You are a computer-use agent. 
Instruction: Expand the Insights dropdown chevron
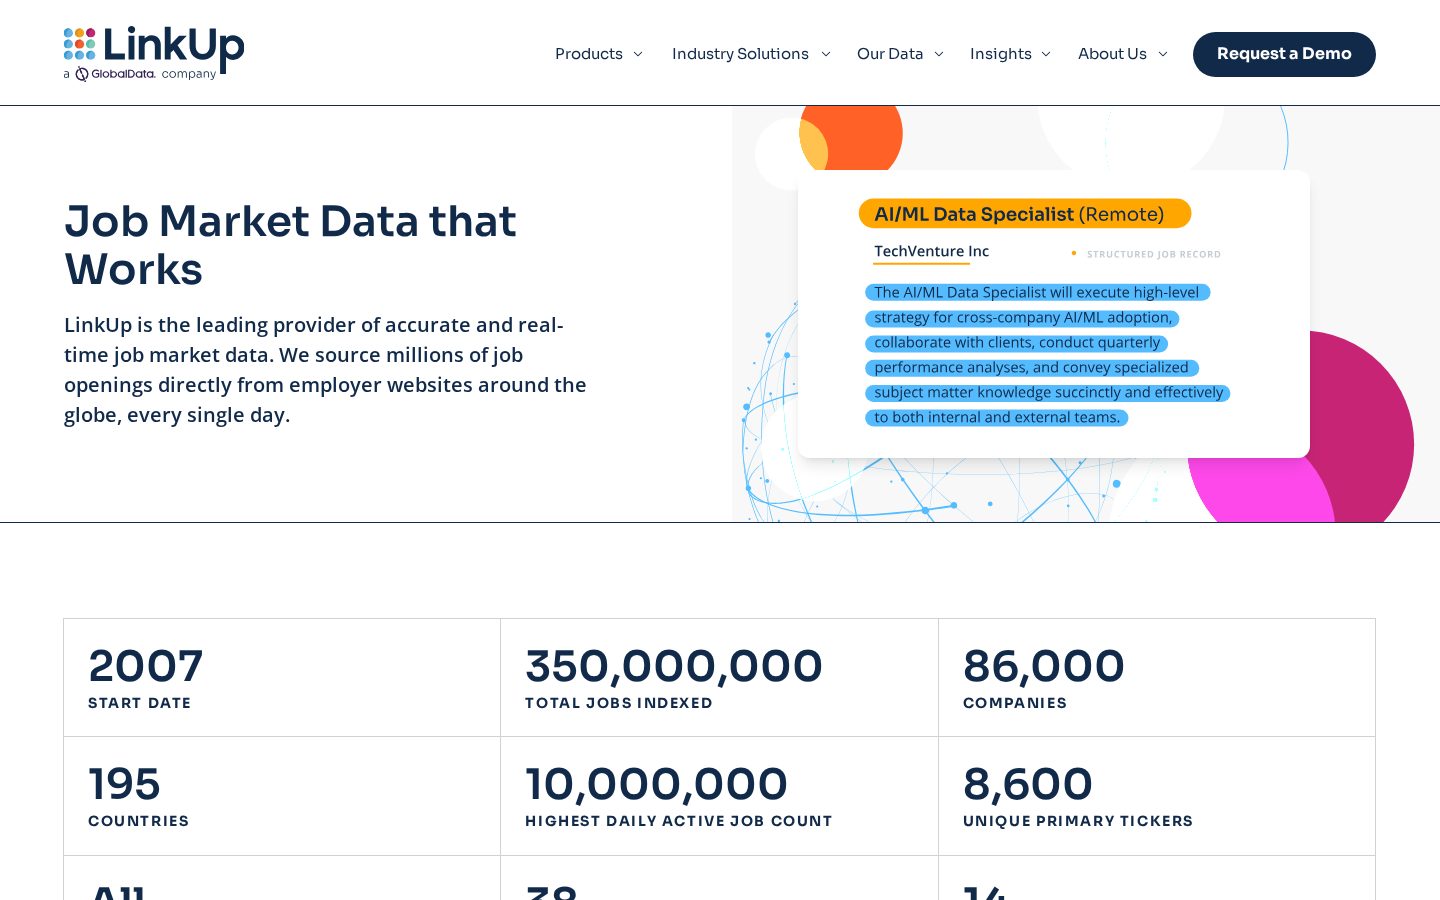tap(1046, 54)
